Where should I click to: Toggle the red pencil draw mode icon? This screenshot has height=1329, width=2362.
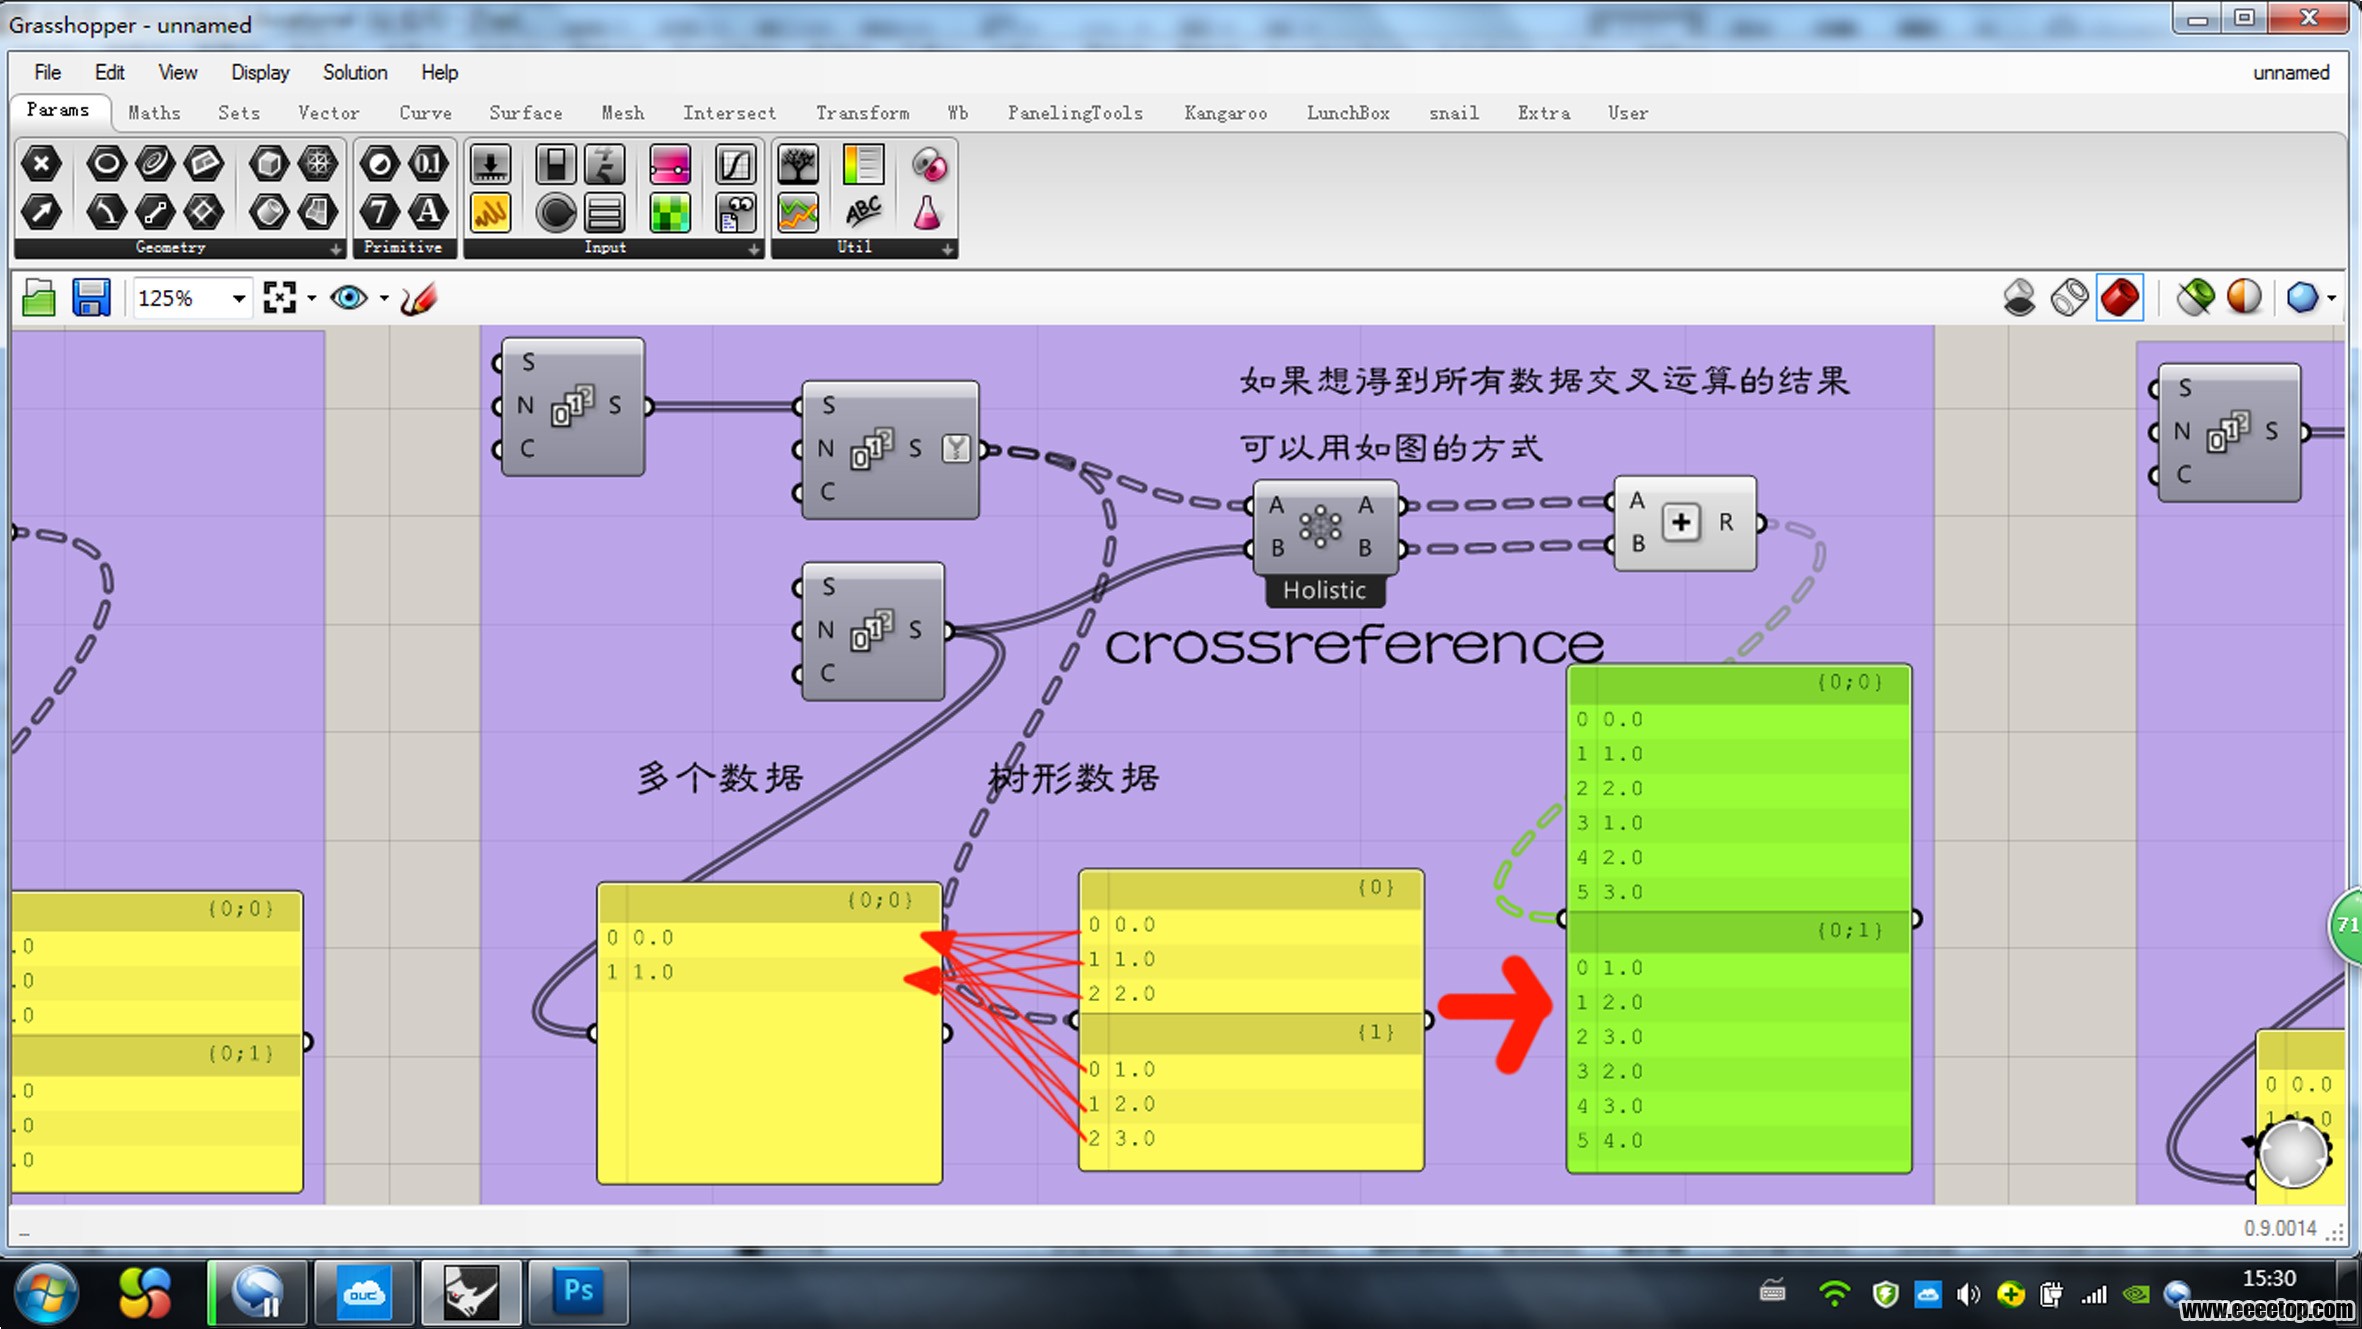click(x=417, y=297)
